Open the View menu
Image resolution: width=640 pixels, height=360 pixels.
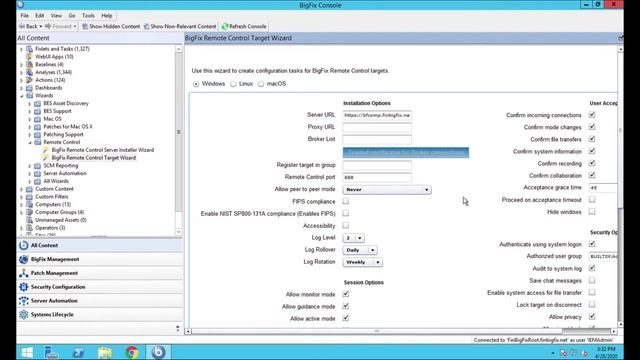[56, 16]
